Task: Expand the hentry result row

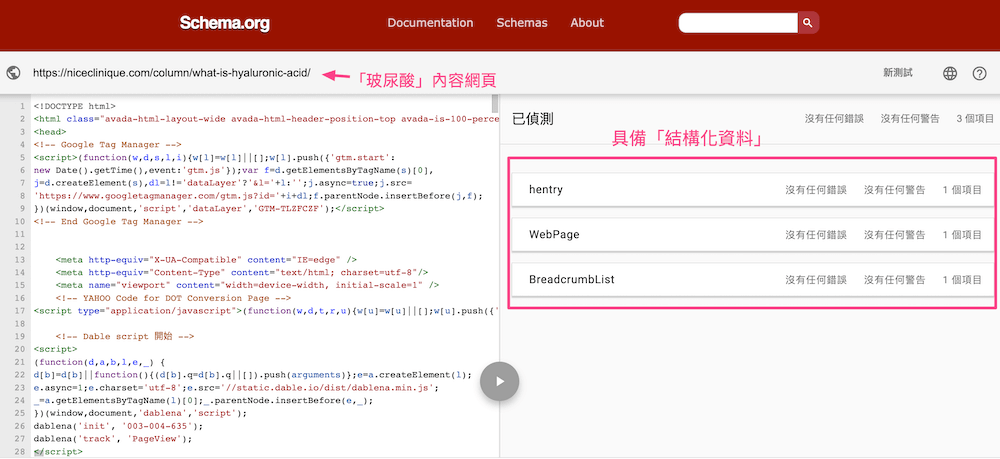Action: (x=753, y=190)
